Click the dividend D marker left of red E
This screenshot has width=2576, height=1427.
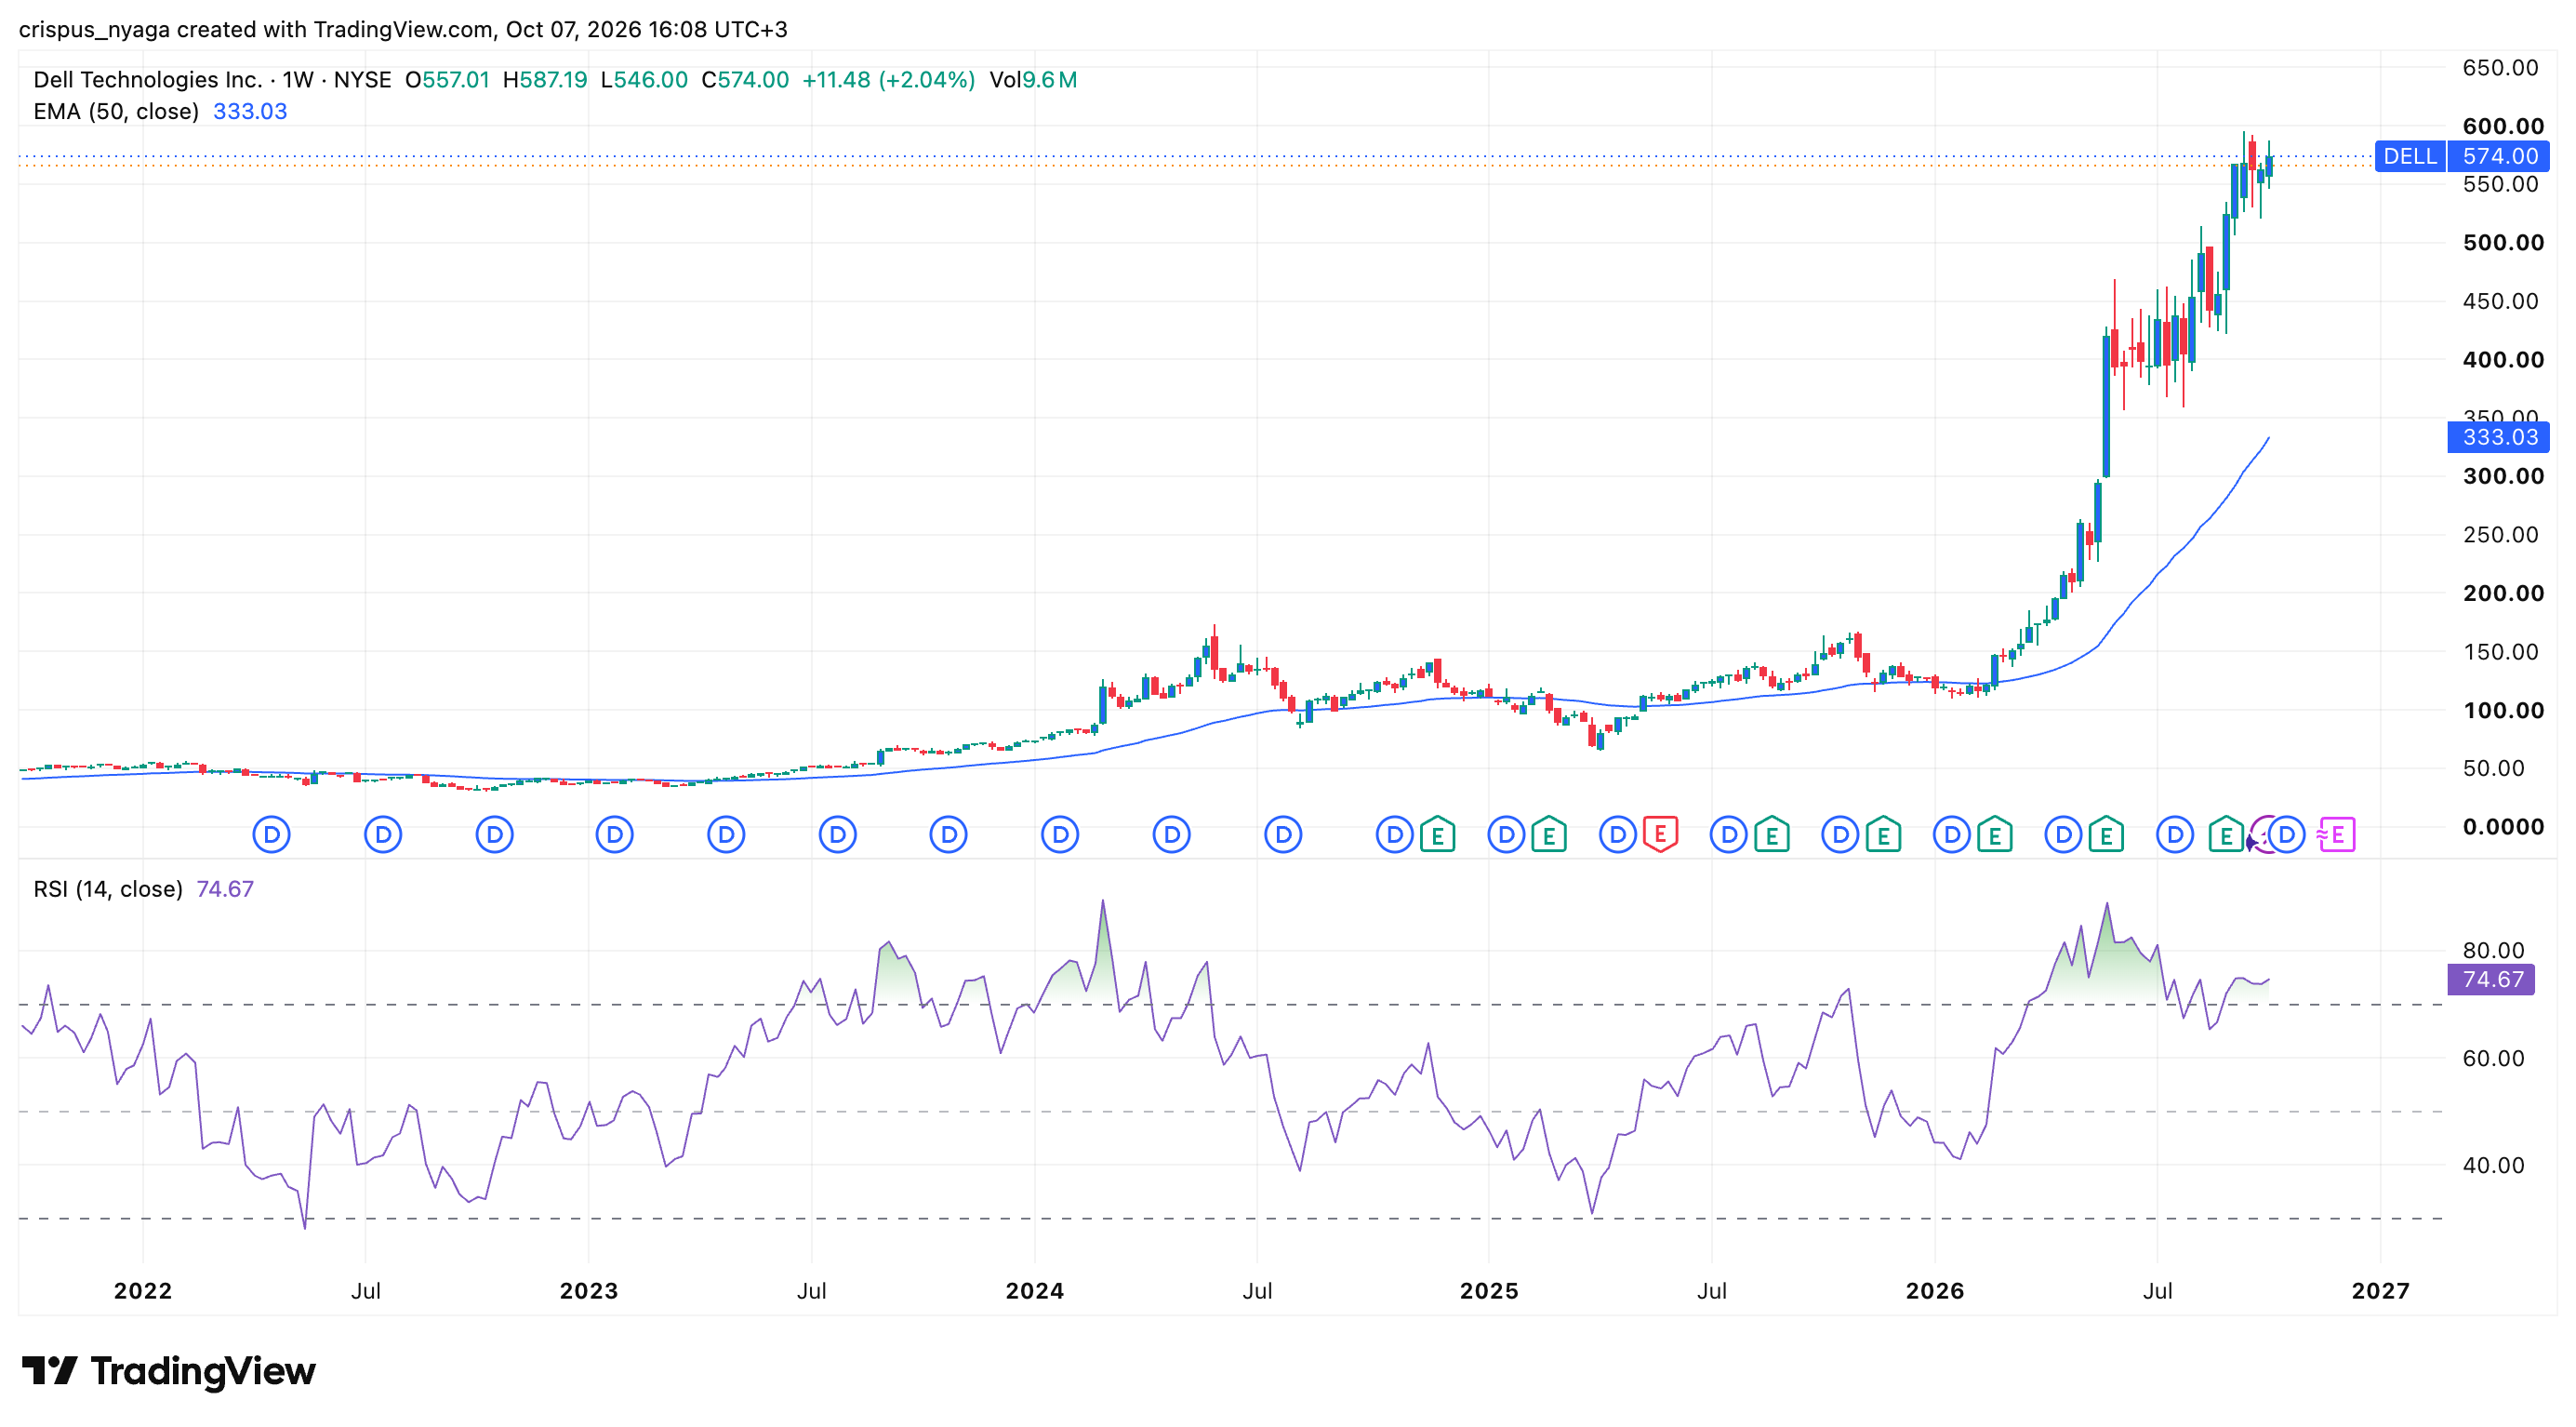(x=1618, y=834)
